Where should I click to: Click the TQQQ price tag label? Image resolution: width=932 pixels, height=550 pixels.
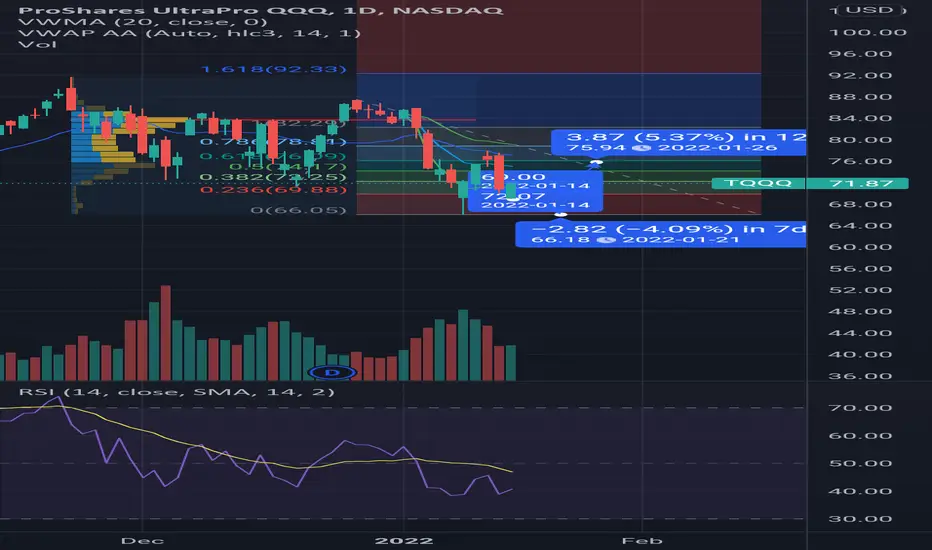click(758, 183)
